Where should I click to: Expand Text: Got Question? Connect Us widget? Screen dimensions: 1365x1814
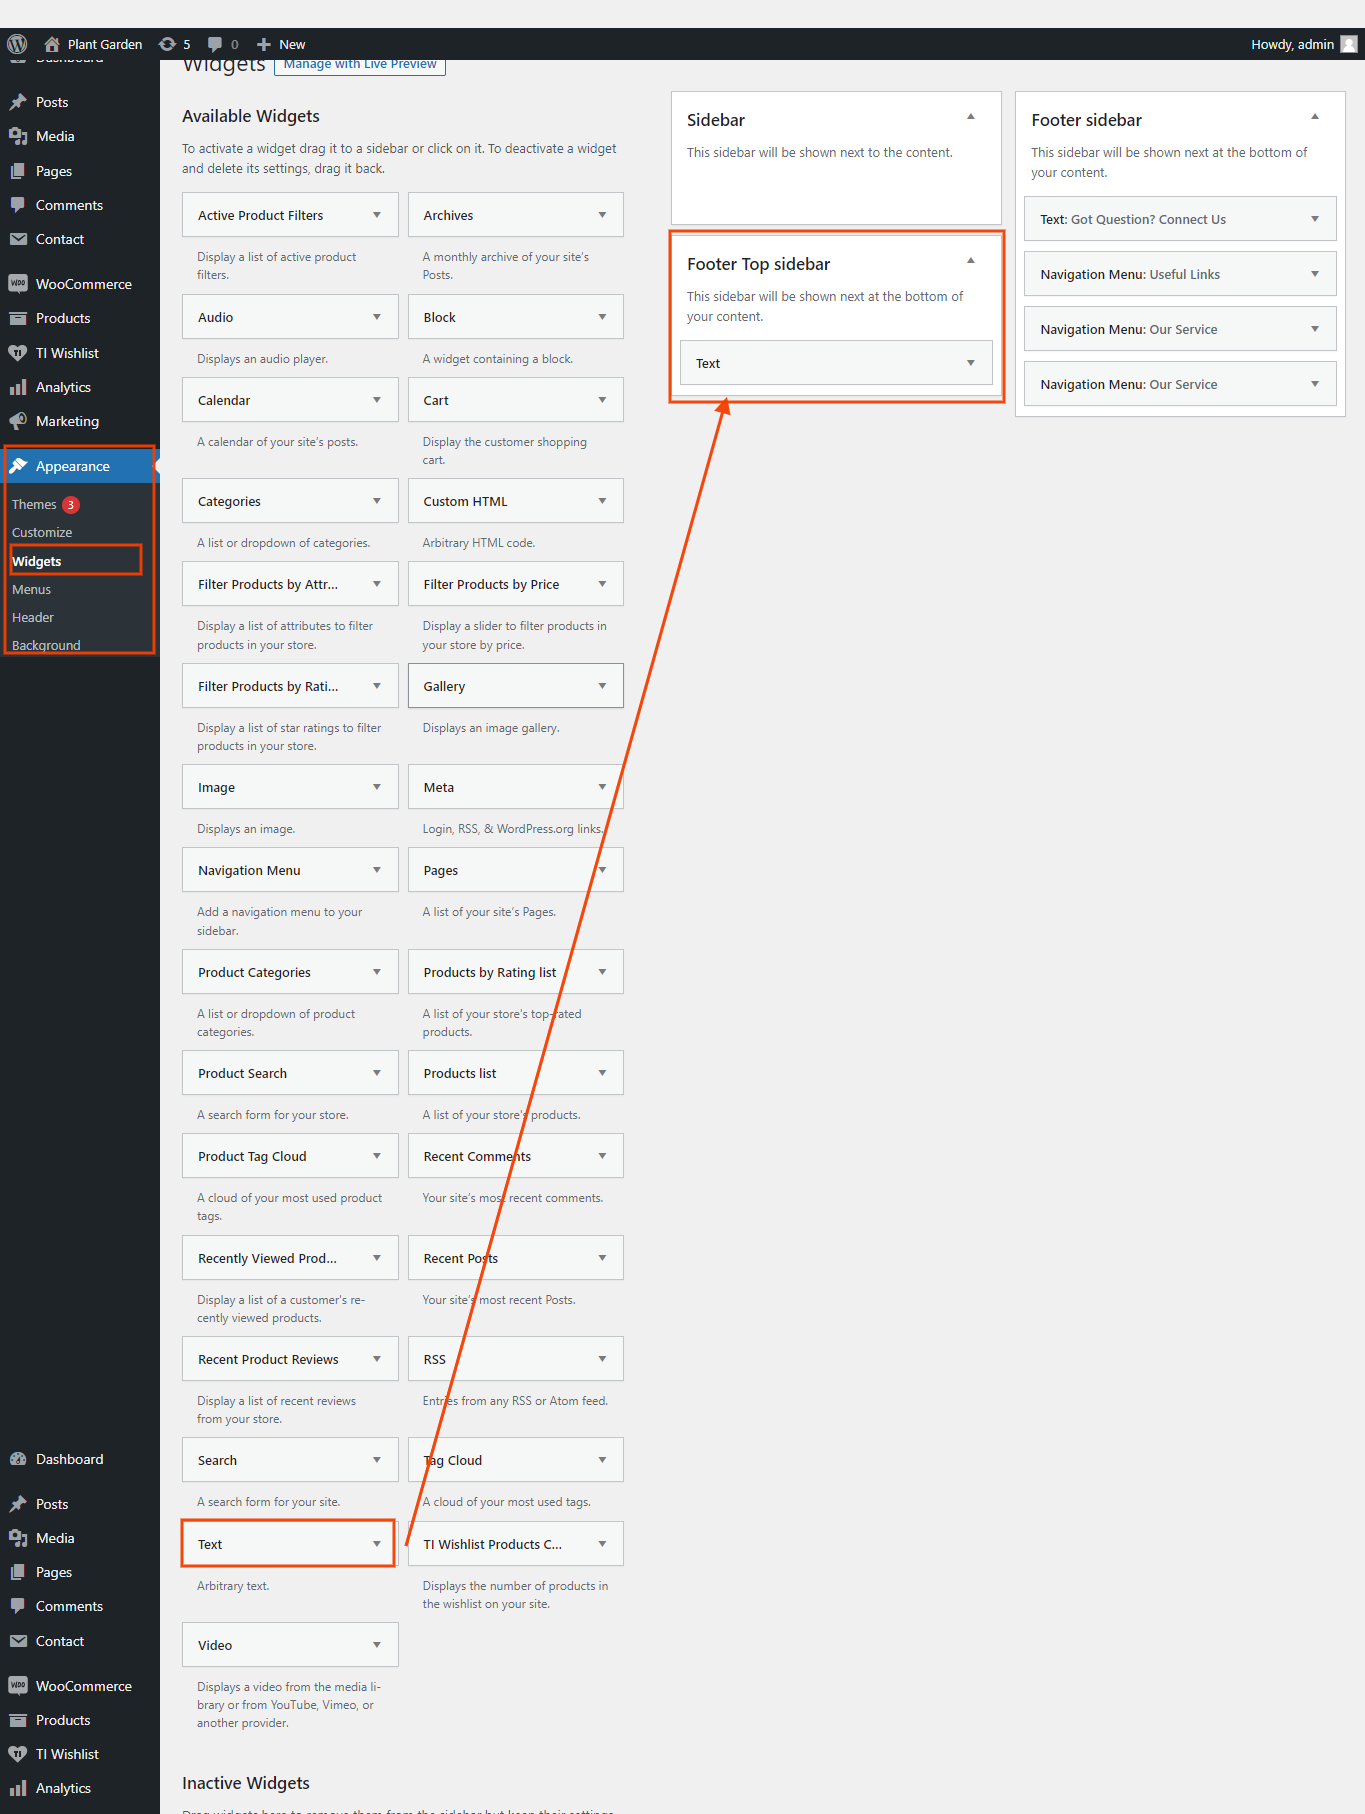1314,219
